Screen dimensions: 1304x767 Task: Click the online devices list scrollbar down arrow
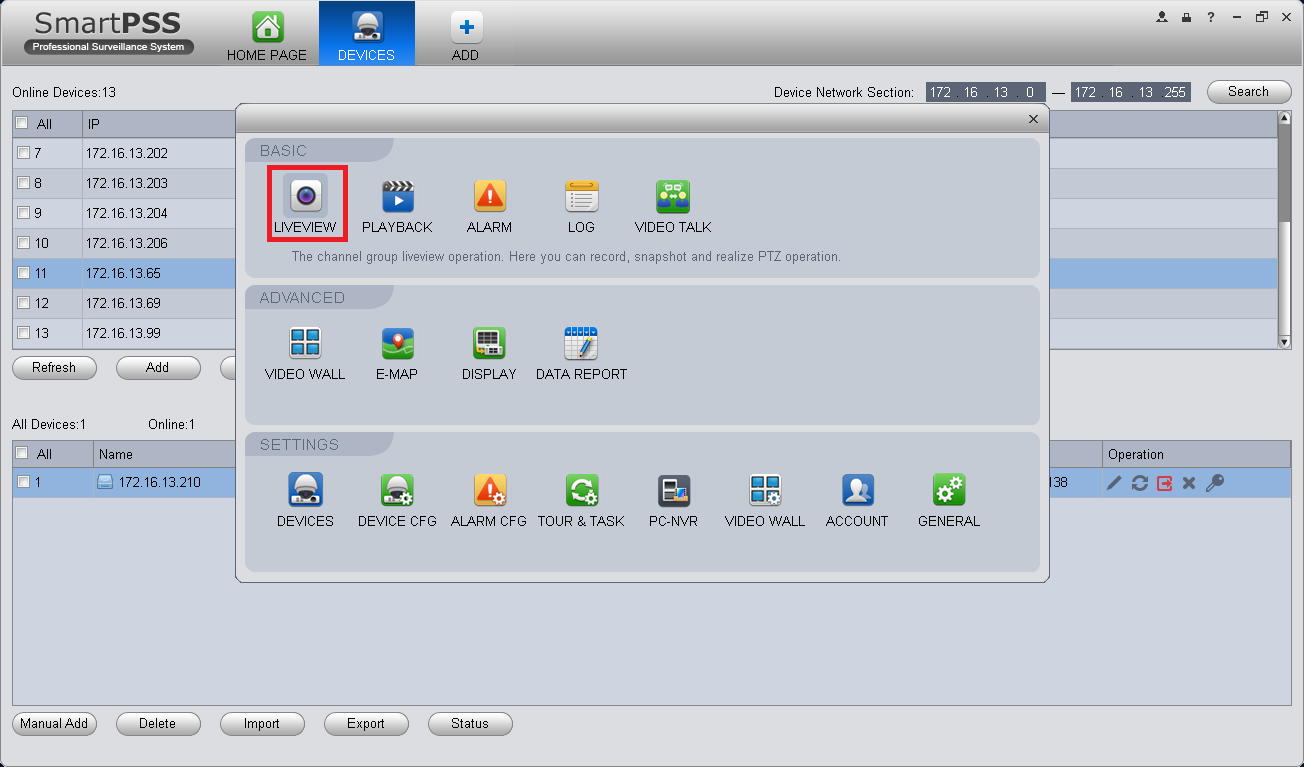point(1285,342)
